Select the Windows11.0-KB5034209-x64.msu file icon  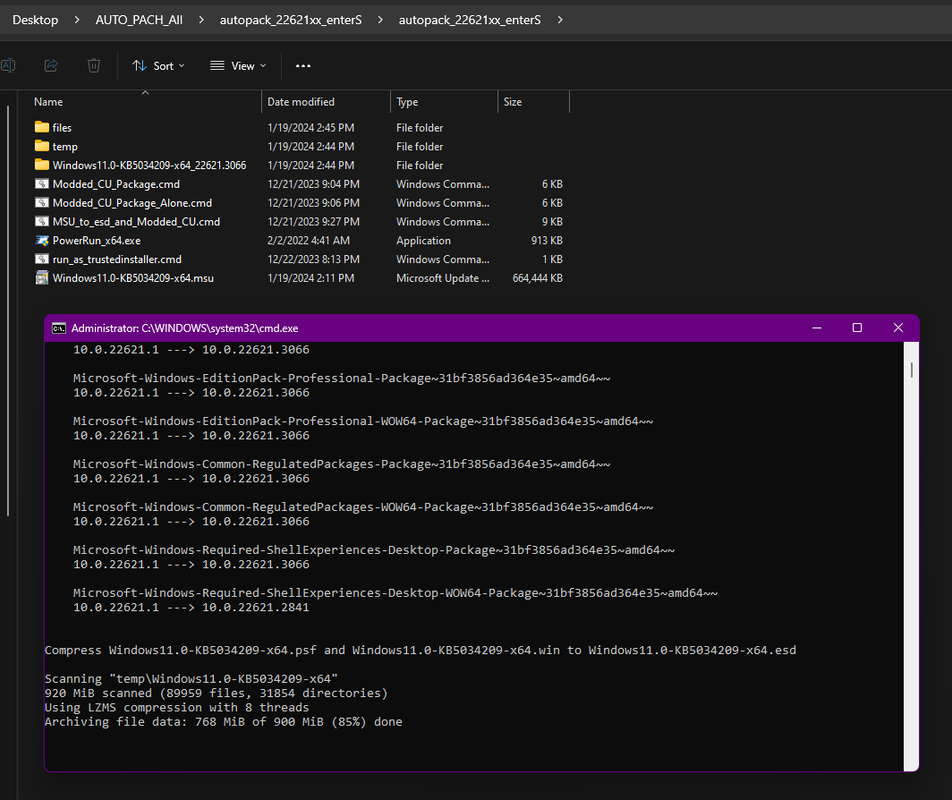(x=42, y=278)
